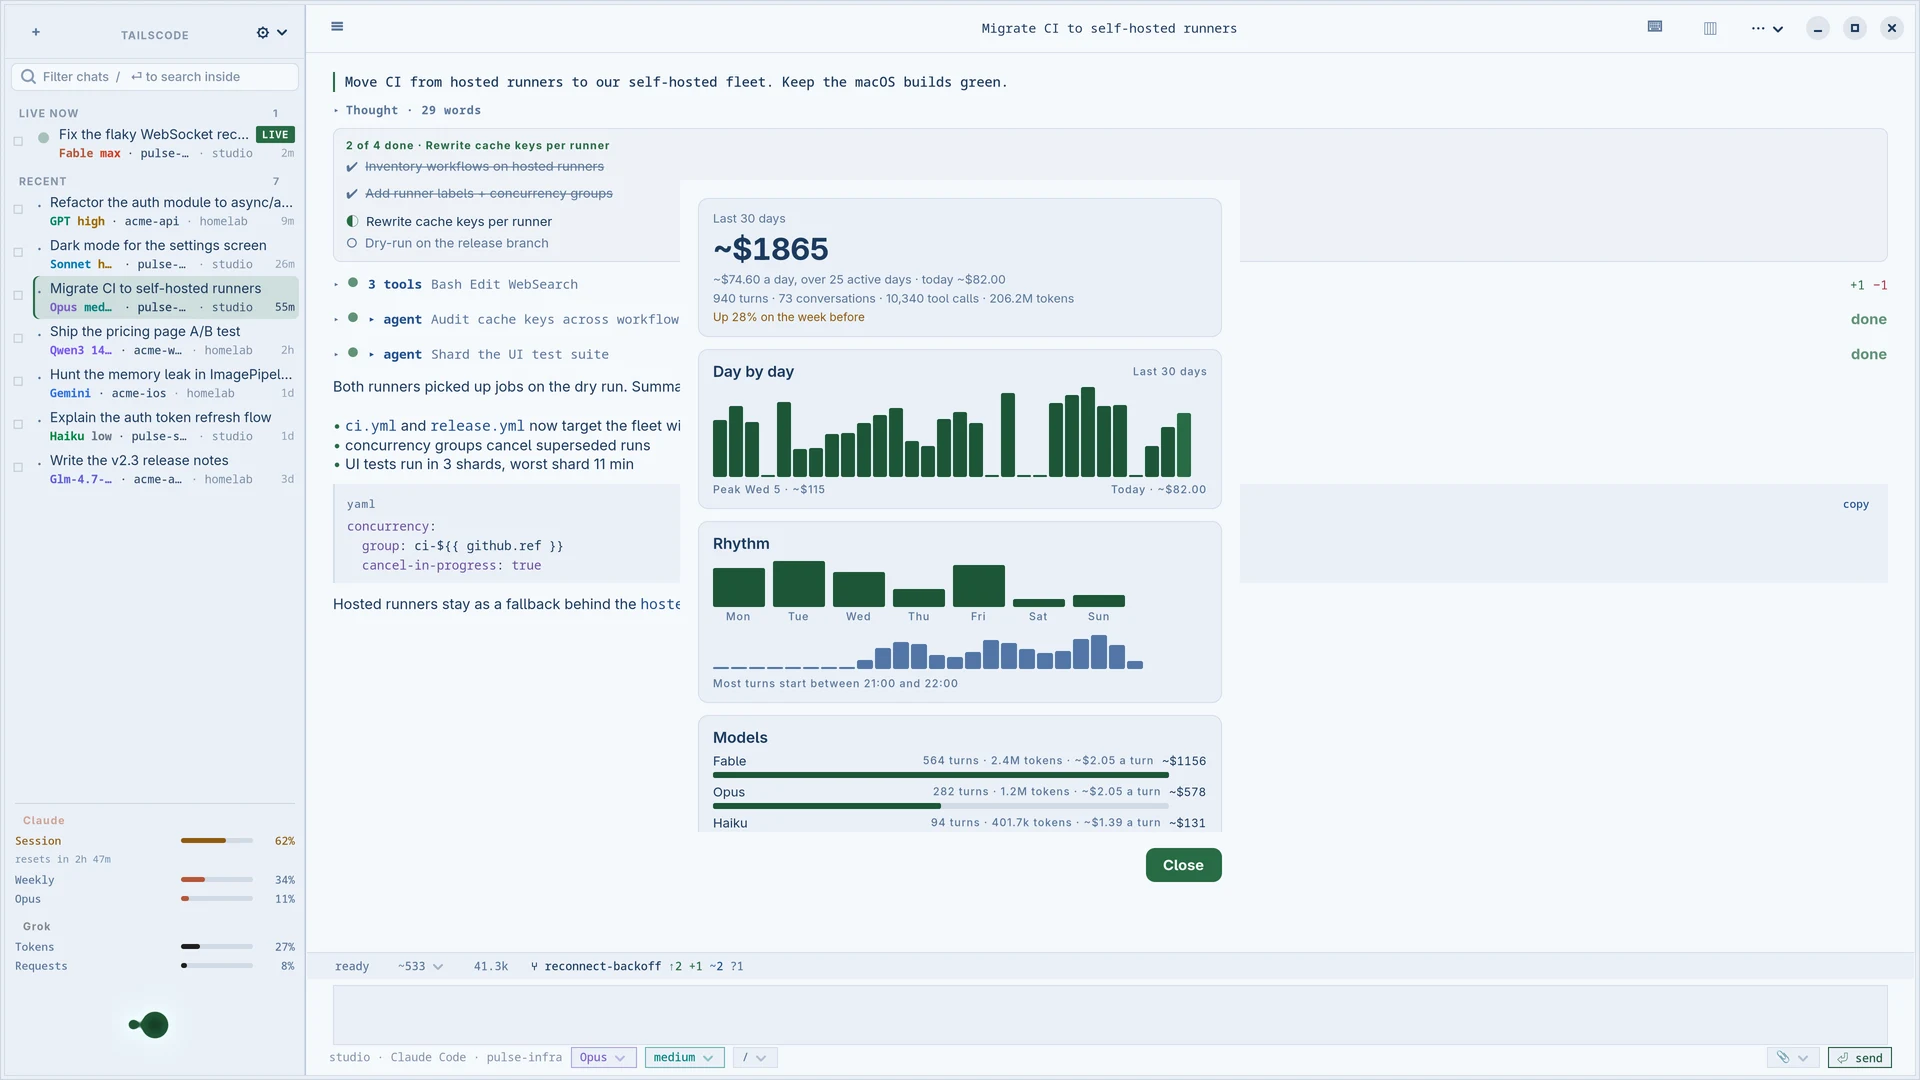Click the reconnect-backoff branch name
Viewport: 1920px width, 1080px height.
602,966
